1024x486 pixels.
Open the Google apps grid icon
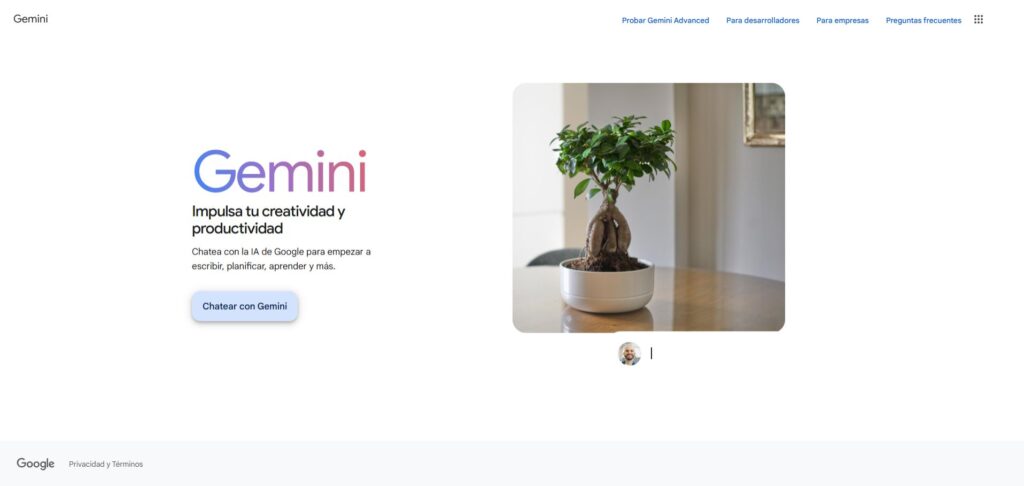coord(978,20)
